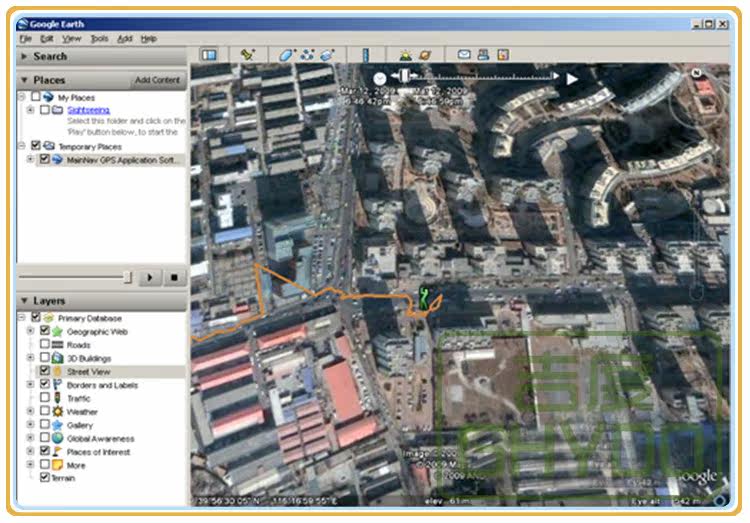Click the Print toolbar icon
The image size is (750, 523).
(483, 55)
